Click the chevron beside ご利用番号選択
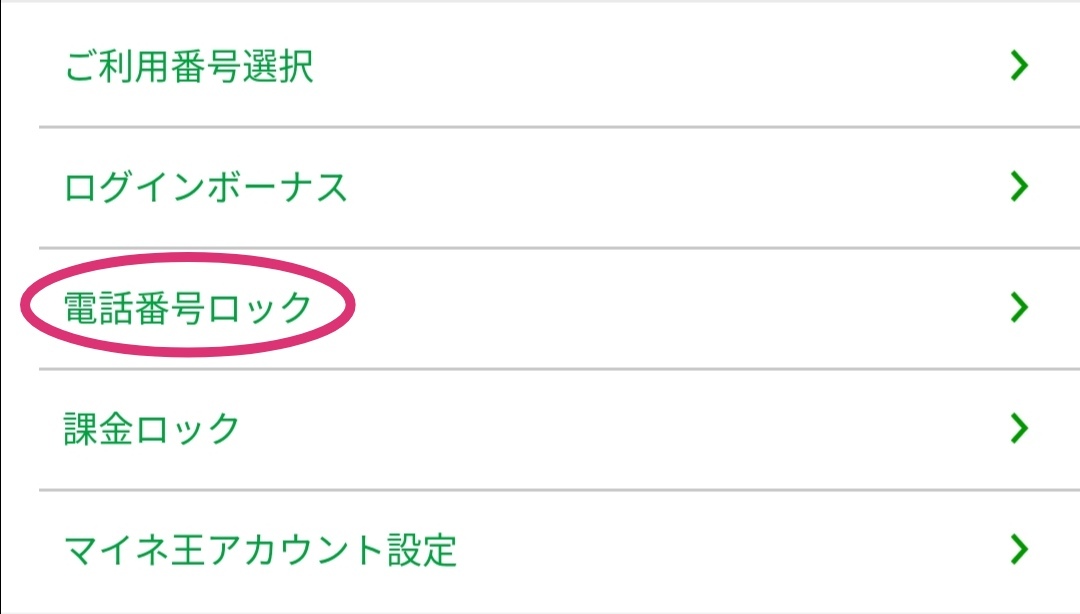Image resolution: width=1080 pixels, height=614 pixels. point(1019,67)
